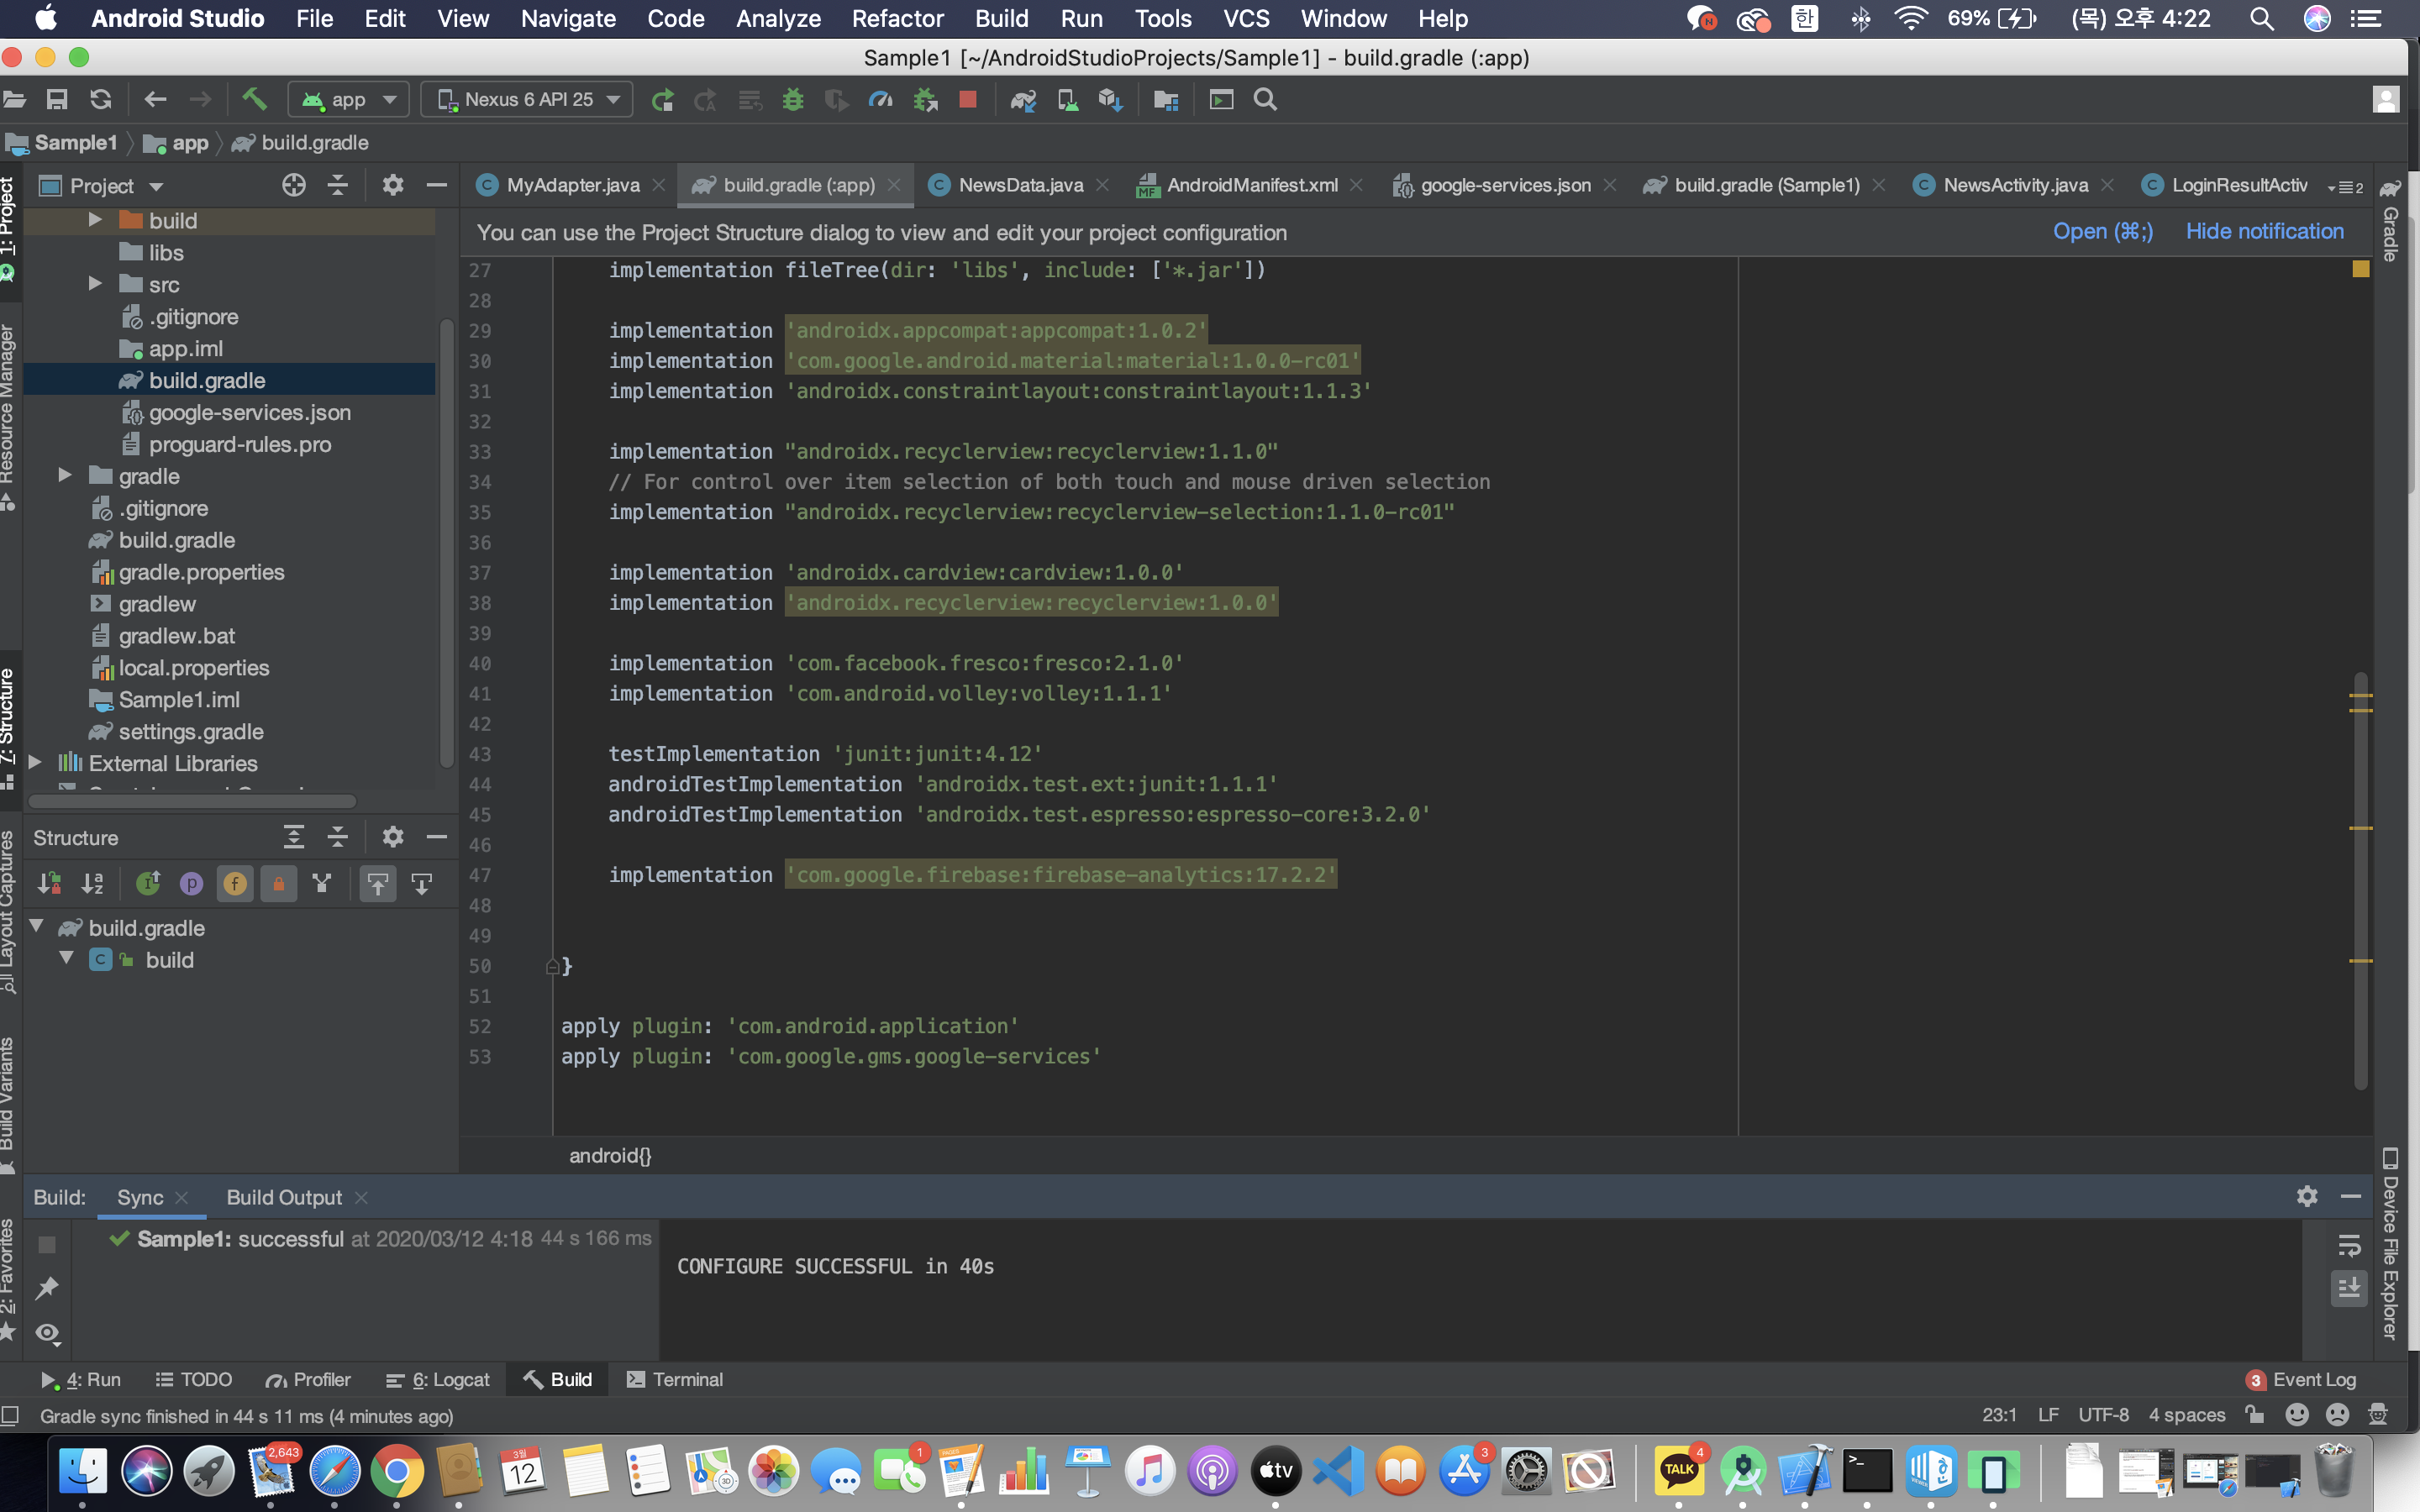The width and height of the screenshot is (2420, 1512).
Task: Click the Hide notification link
Action: coord(2264,232)
